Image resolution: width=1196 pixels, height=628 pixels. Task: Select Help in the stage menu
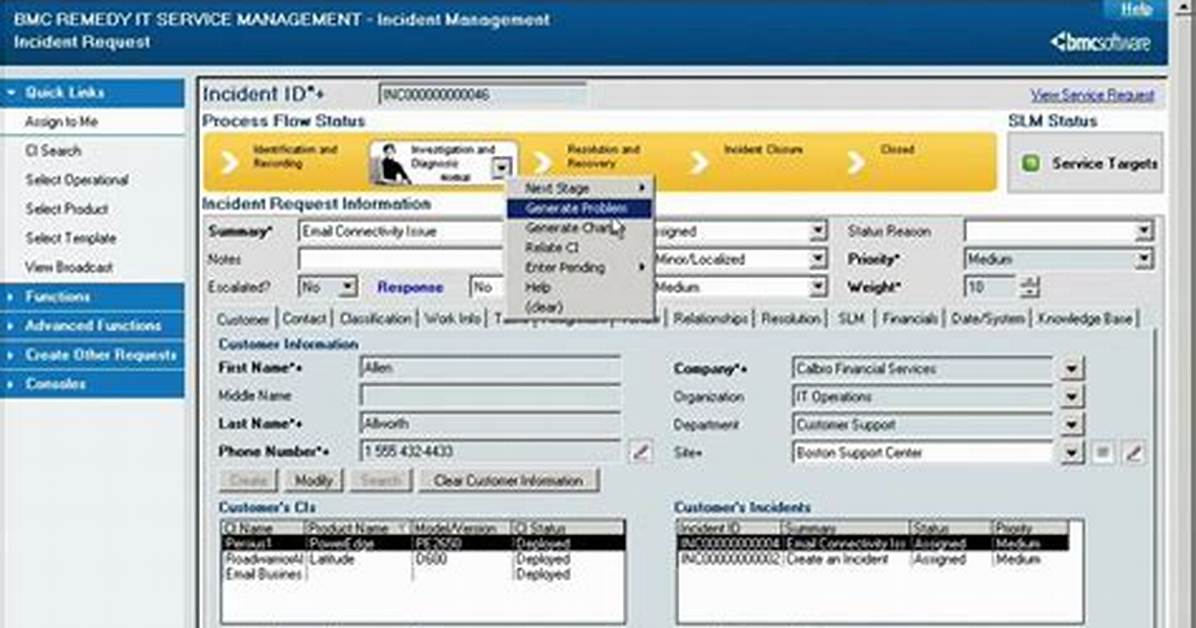click(x=580, y=288)
